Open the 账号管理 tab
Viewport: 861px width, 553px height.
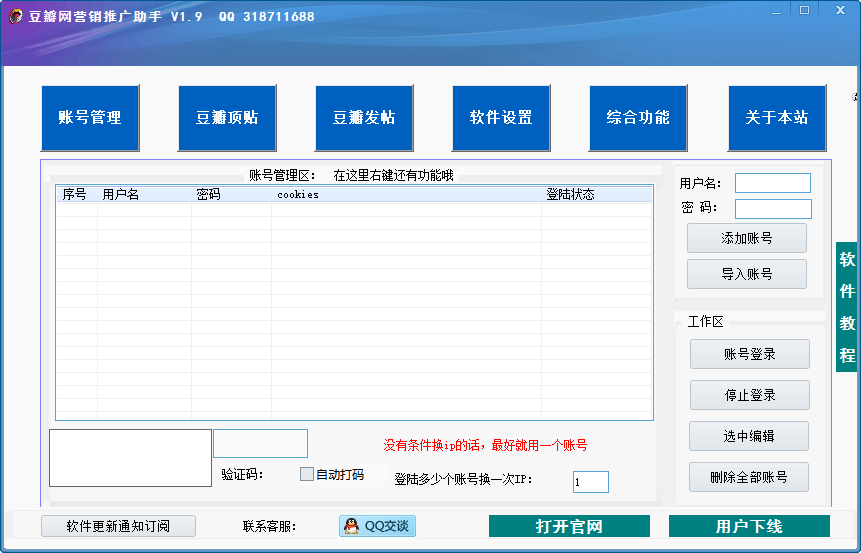pos(90,118)
